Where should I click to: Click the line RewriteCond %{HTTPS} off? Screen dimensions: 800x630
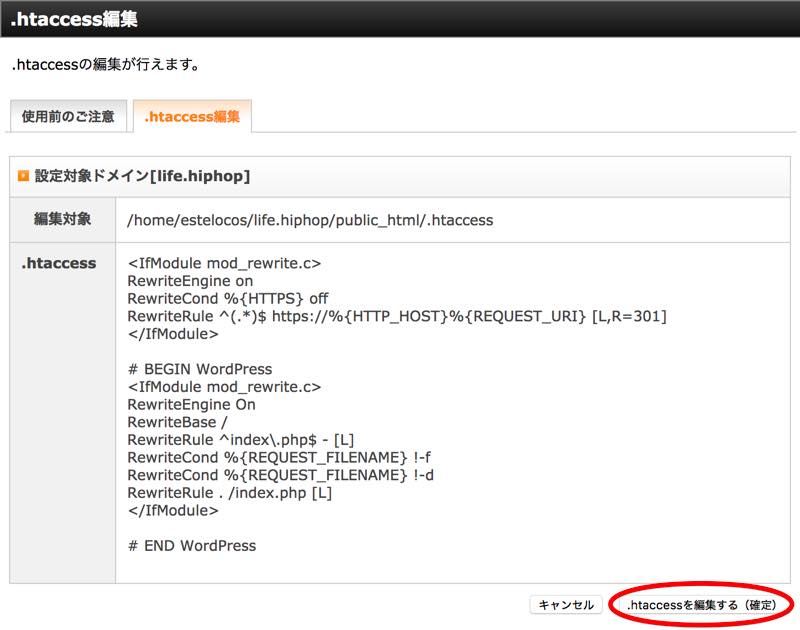(x=228, y=298)
